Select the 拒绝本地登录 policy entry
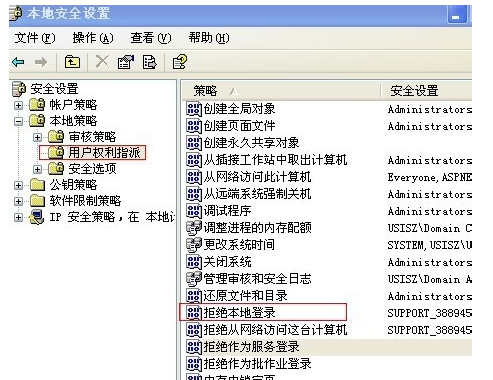This screenshot has width=493, height=380. 239,313
